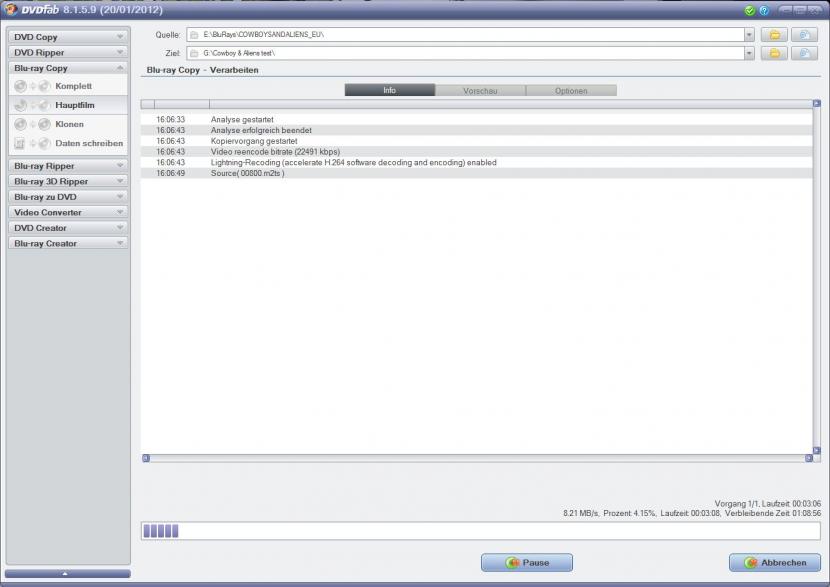Viewport: 830px width, 587px height.
Task: Expand the Blu-ray zu DVD section
Action: [68, 197]
